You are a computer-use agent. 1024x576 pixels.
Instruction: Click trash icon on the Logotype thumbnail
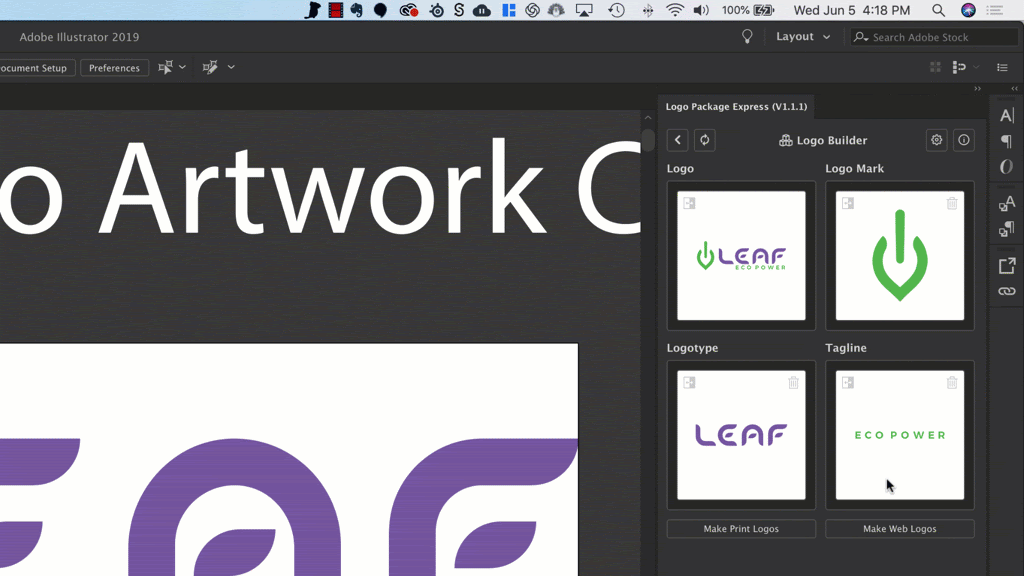coord(793,383)
